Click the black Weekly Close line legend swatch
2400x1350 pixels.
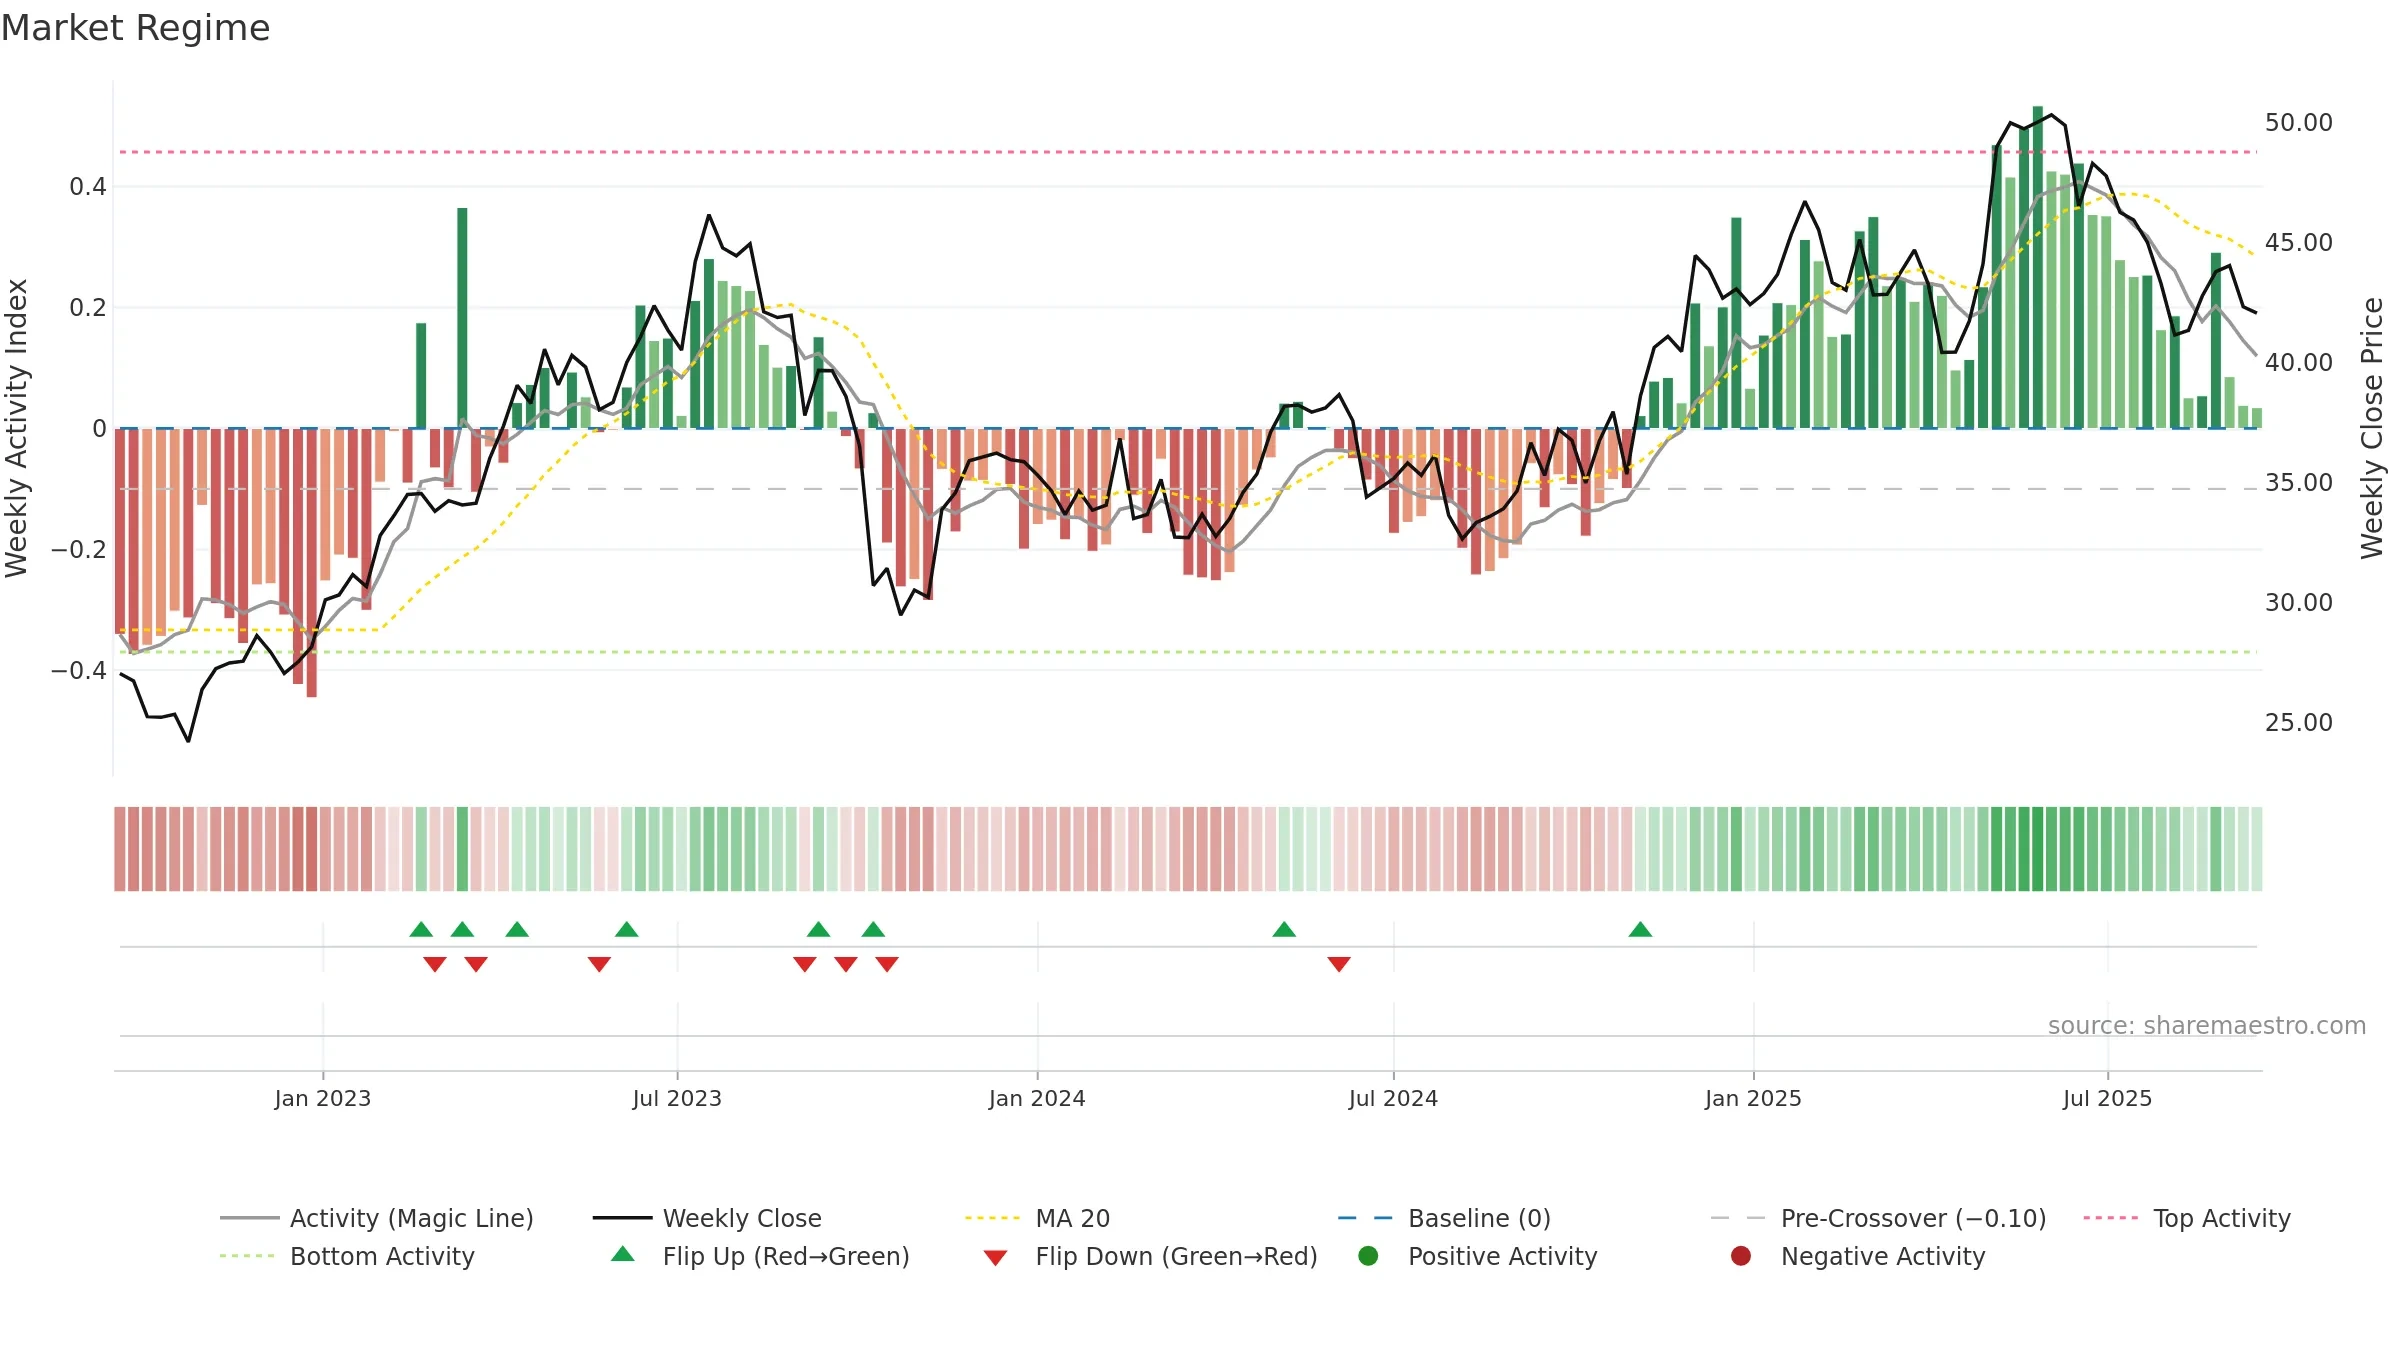pos(622,1218)
